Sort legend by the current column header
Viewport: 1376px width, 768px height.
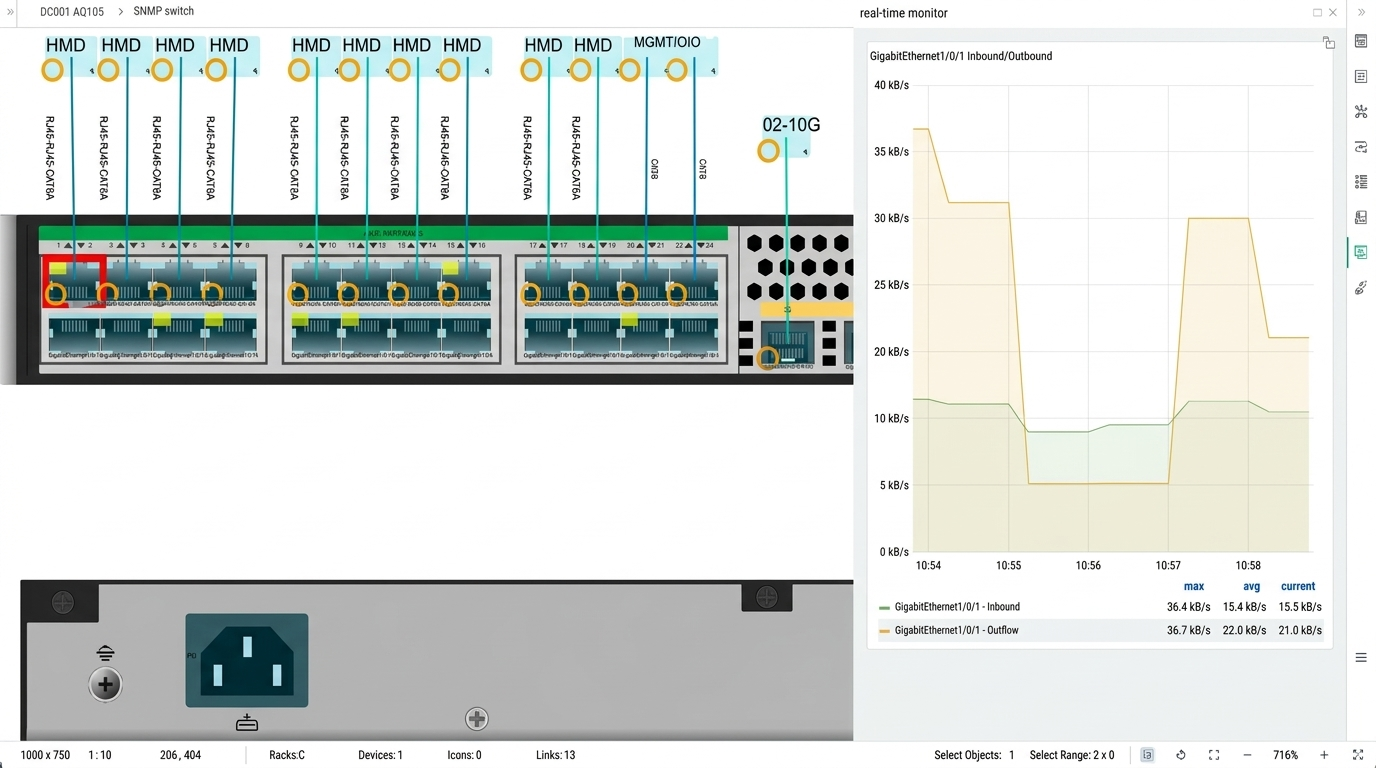click(1298, 587)
